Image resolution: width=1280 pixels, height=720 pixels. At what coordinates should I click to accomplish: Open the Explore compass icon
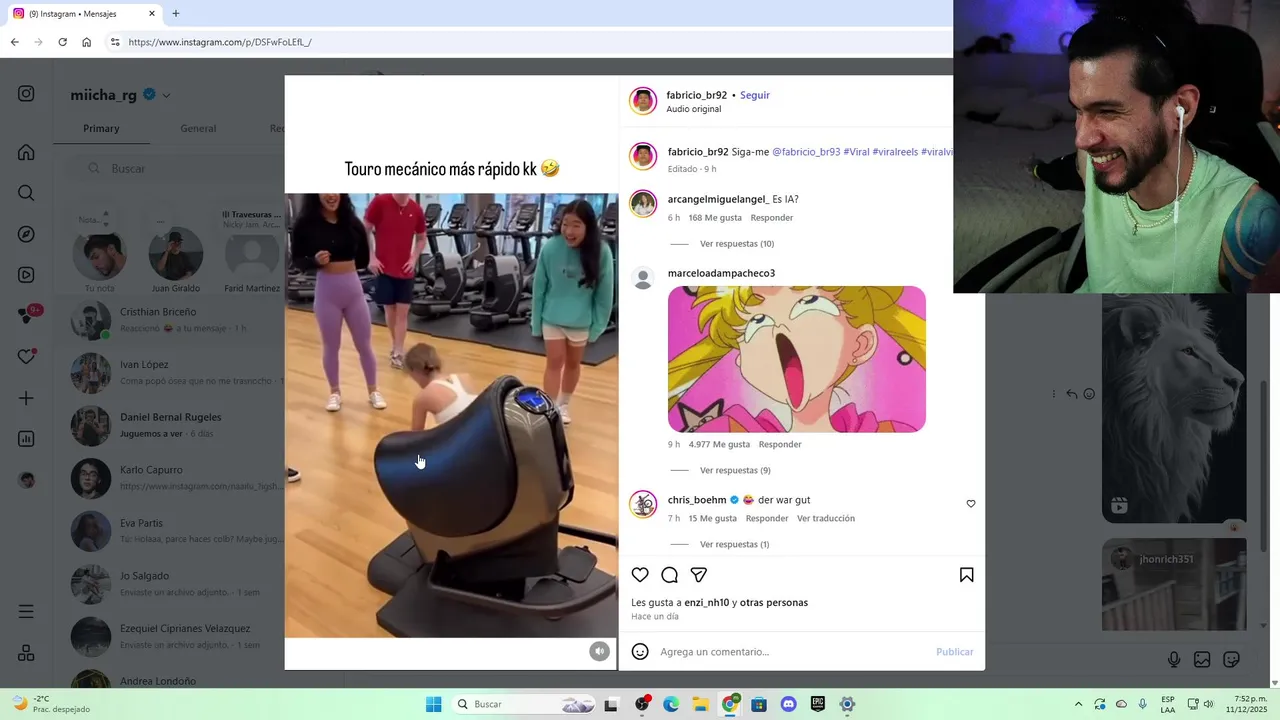click(x=26, y=234)
